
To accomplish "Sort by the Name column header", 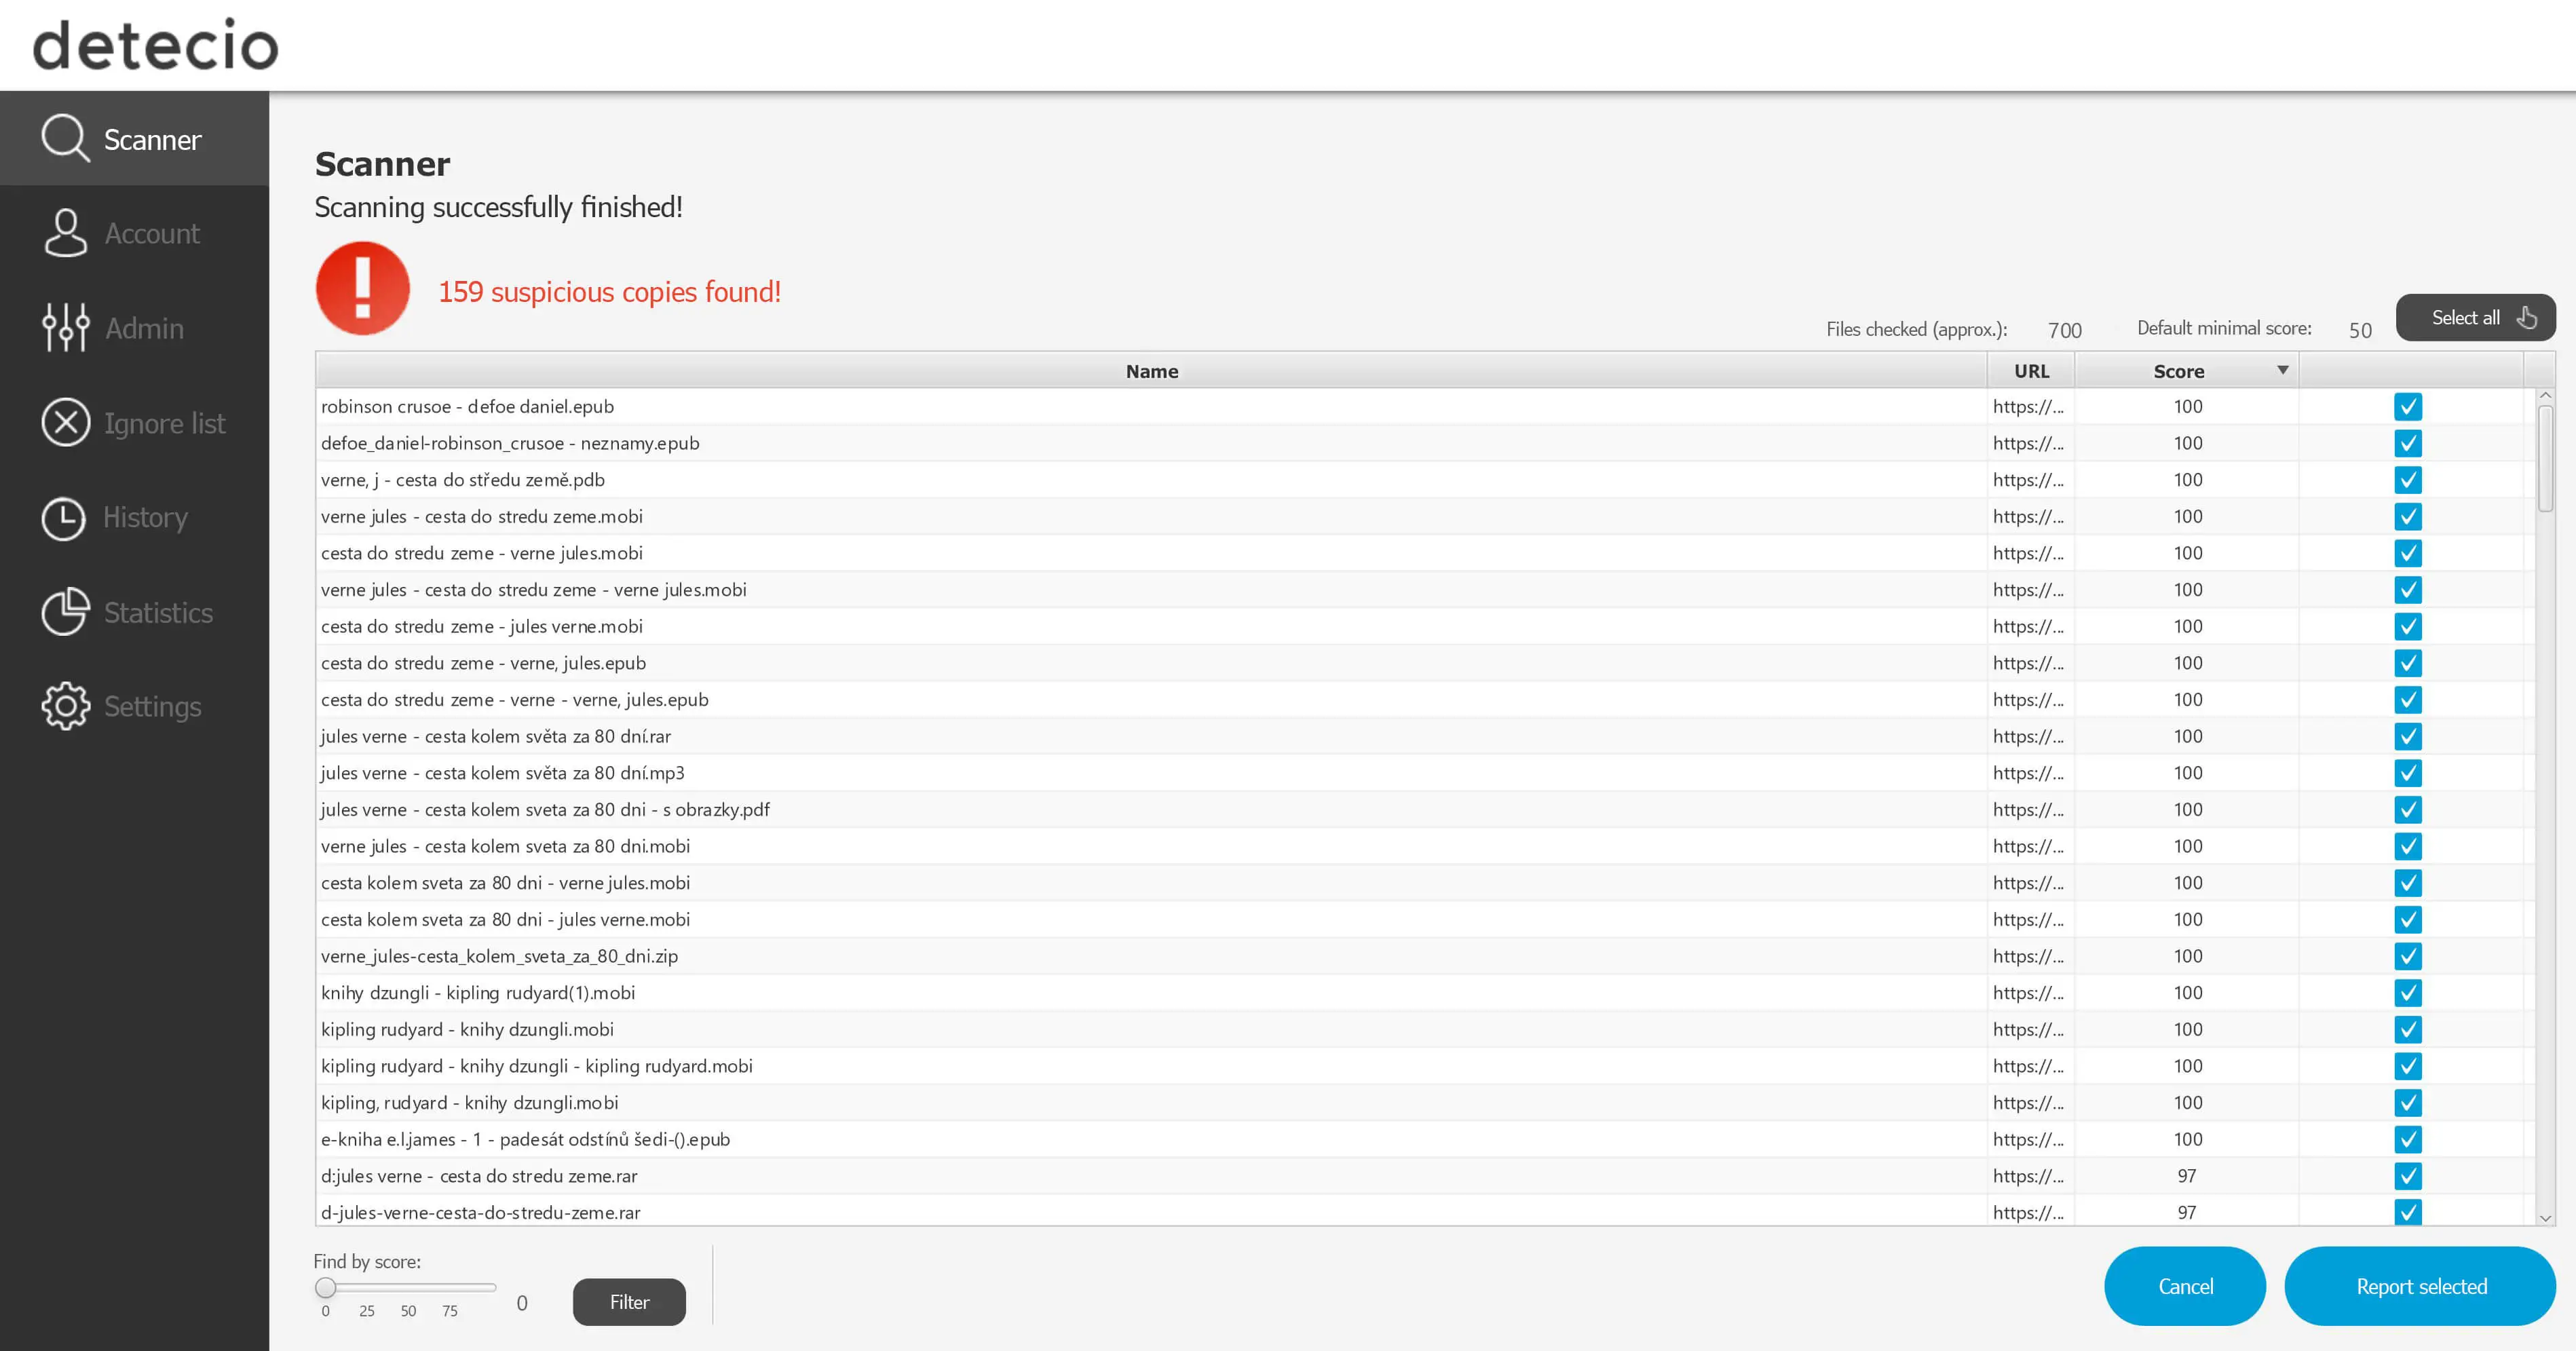I will point(1151,371).
